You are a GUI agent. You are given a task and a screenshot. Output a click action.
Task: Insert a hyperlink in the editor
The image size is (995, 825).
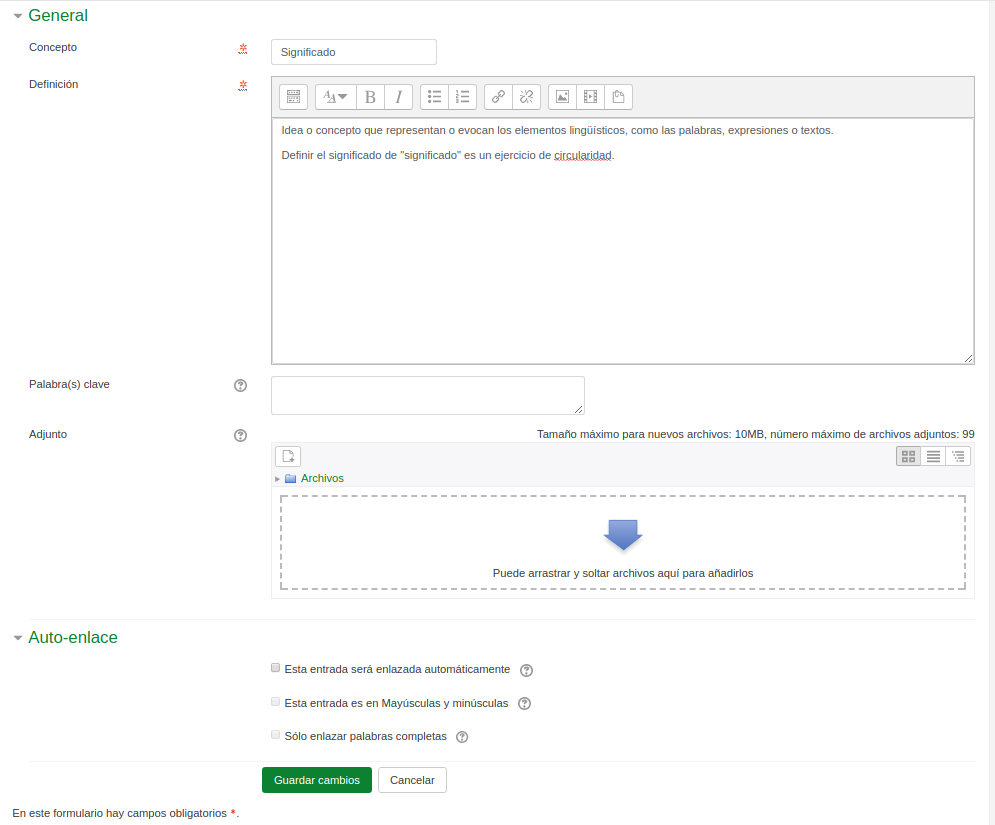498,96
